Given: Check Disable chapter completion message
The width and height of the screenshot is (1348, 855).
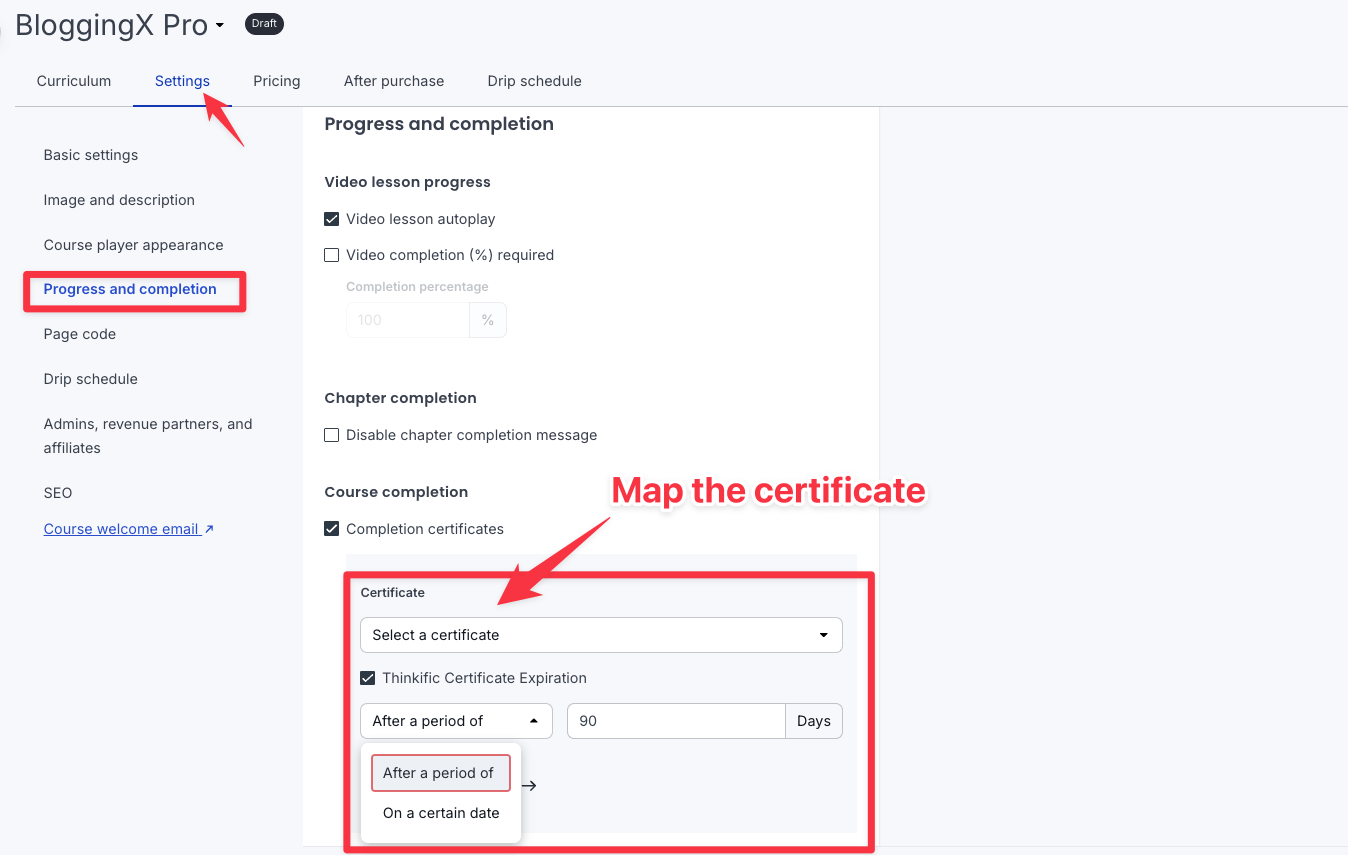Looking at the screenshot, I should 331,435.
